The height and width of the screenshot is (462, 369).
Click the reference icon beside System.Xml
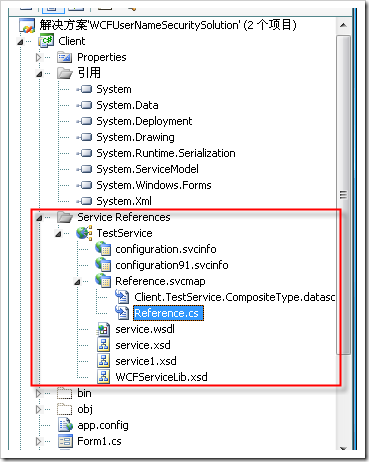click(x=84, y=201)
